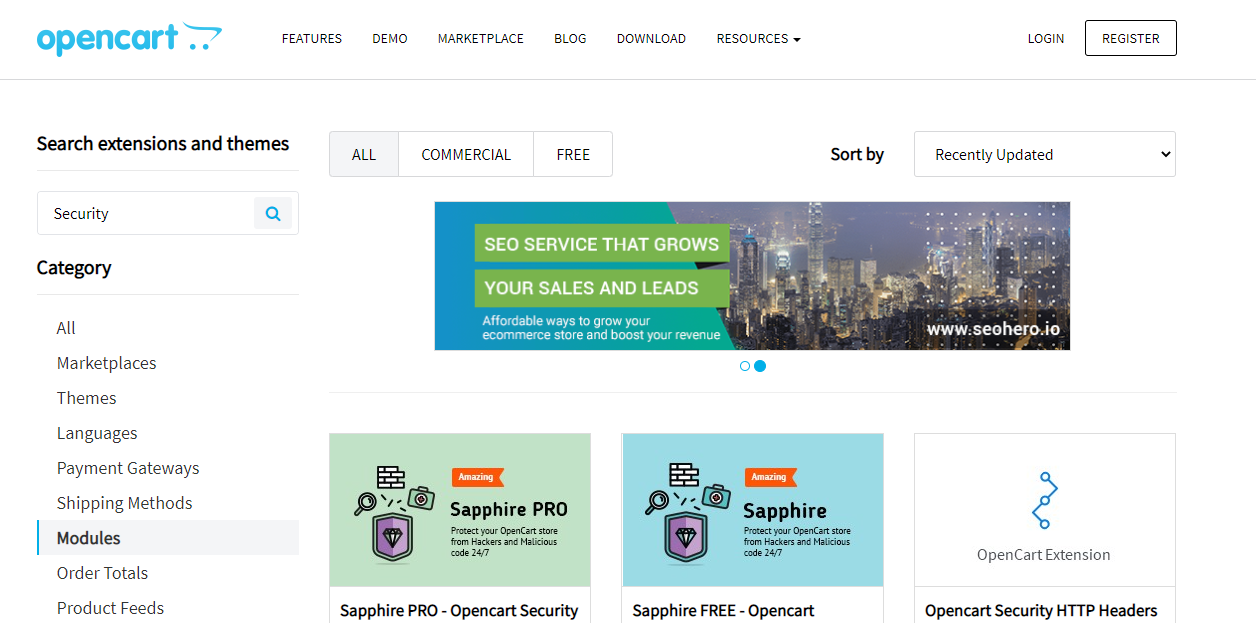Switch to the FREE filter tab
Image resolution: width=1256 pixels, height=623 pixels.
573,154
